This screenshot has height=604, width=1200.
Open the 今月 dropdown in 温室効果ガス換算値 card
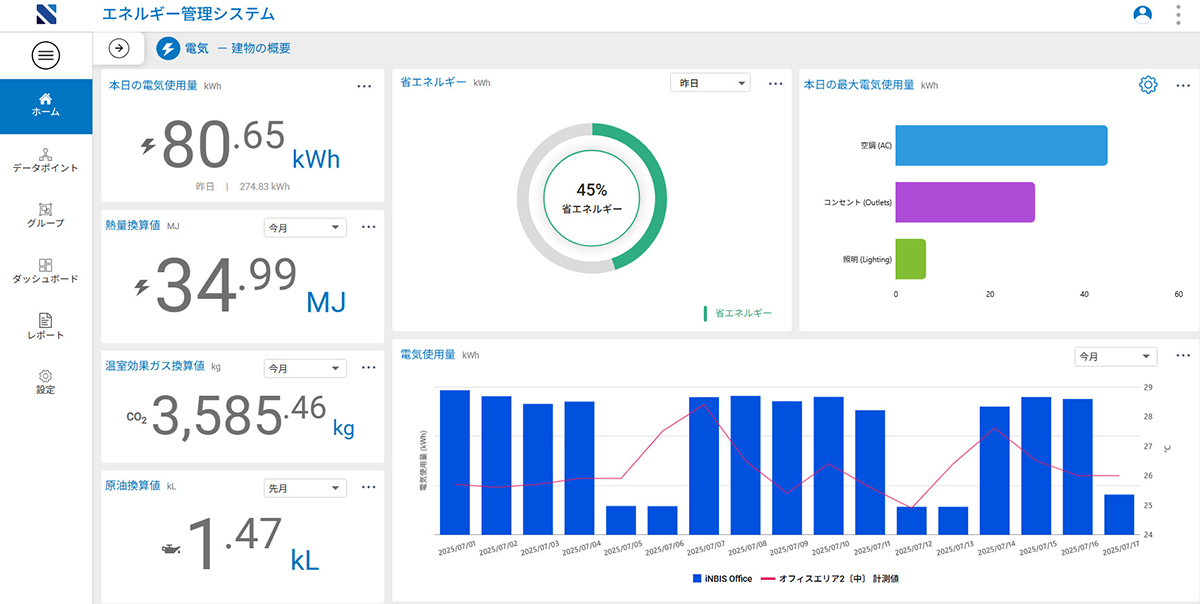pyautogui.click(x=305, y=368)
